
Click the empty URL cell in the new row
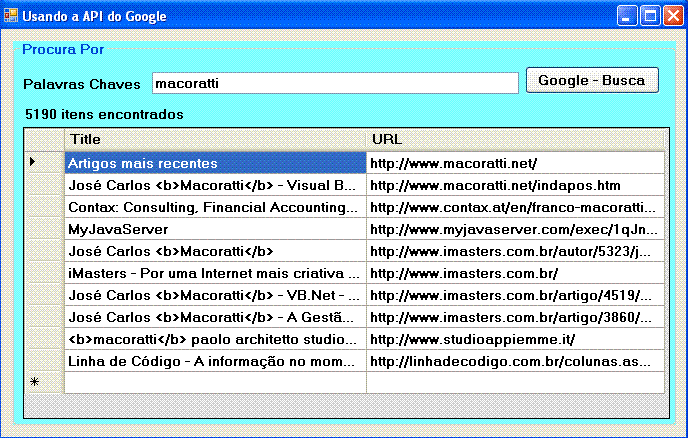point(515,382)
